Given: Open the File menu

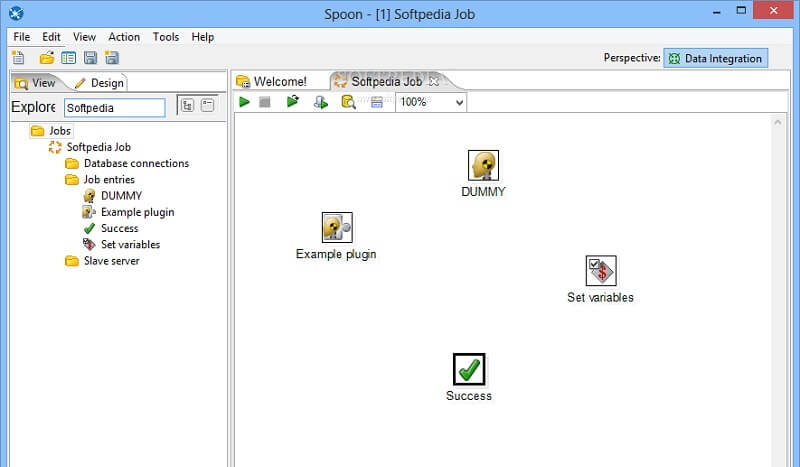Looking at the screenshot, I should click(x=21, y=37).
